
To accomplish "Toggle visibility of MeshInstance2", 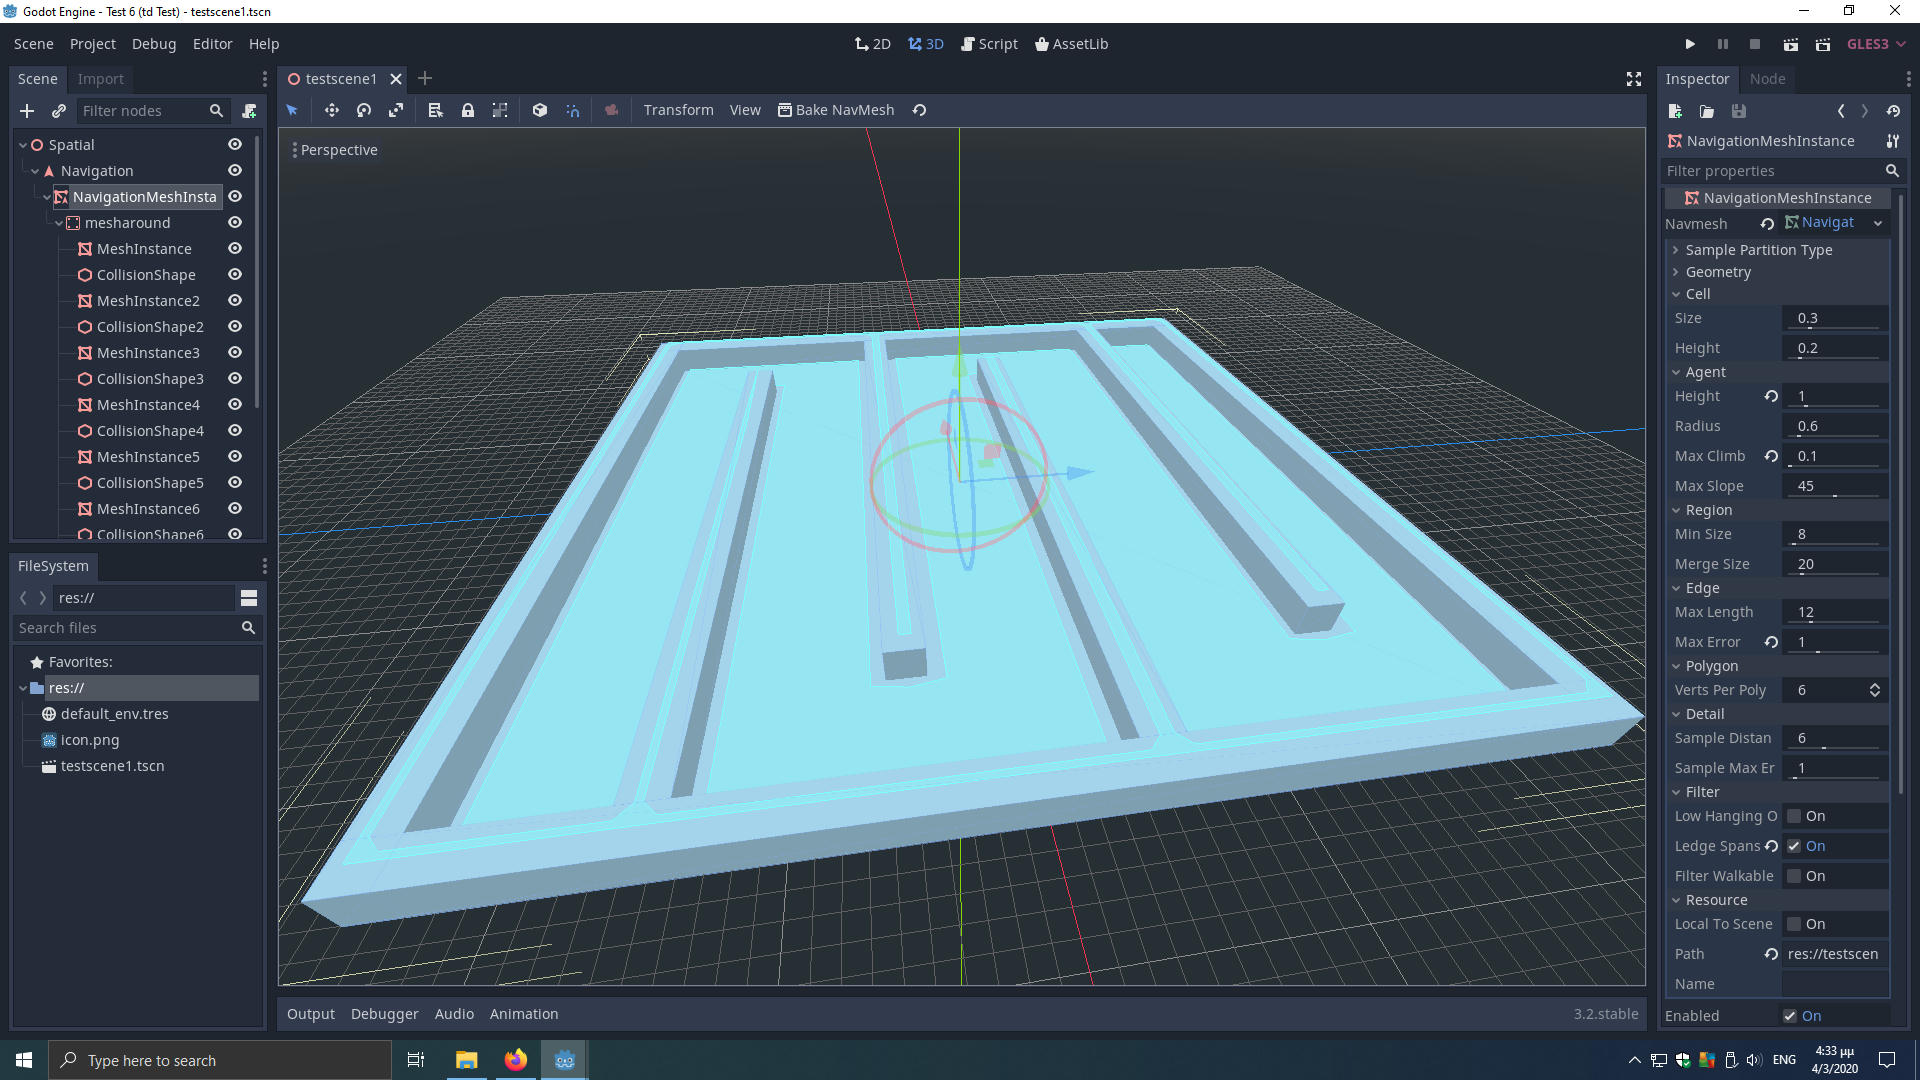I will point(235,301).
